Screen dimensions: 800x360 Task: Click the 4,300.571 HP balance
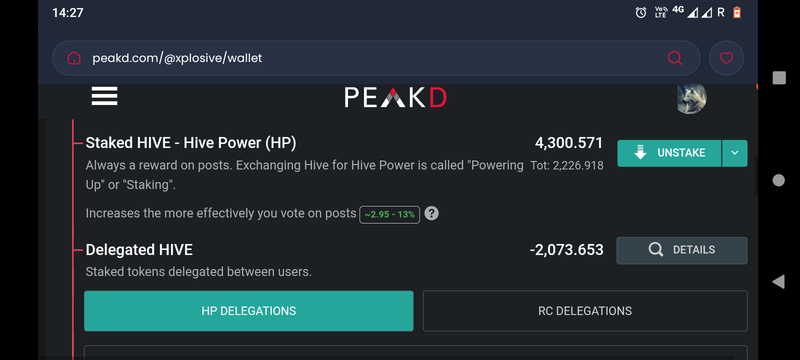coord(569,143)
